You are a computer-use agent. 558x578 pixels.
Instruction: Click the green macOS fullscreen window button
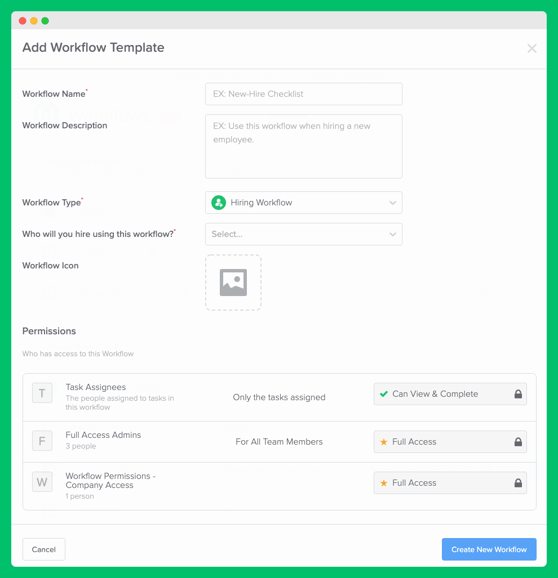click(x=45, y=21)
